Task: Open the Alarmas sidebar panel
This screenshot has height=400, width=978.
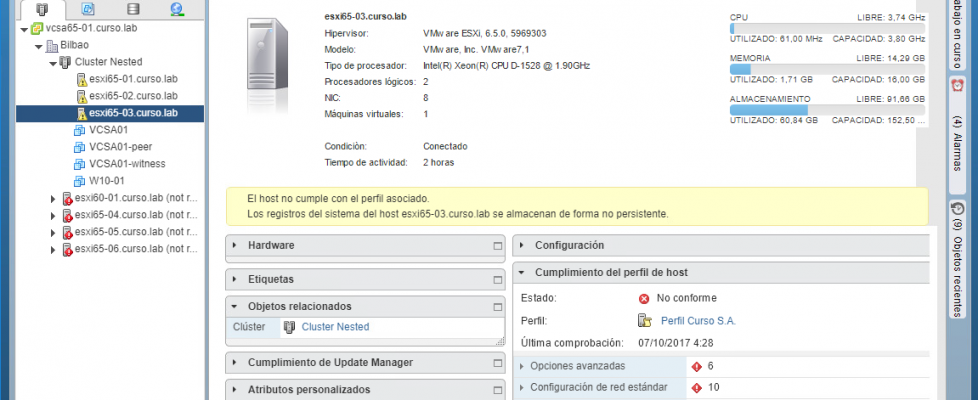Action: 957,134
